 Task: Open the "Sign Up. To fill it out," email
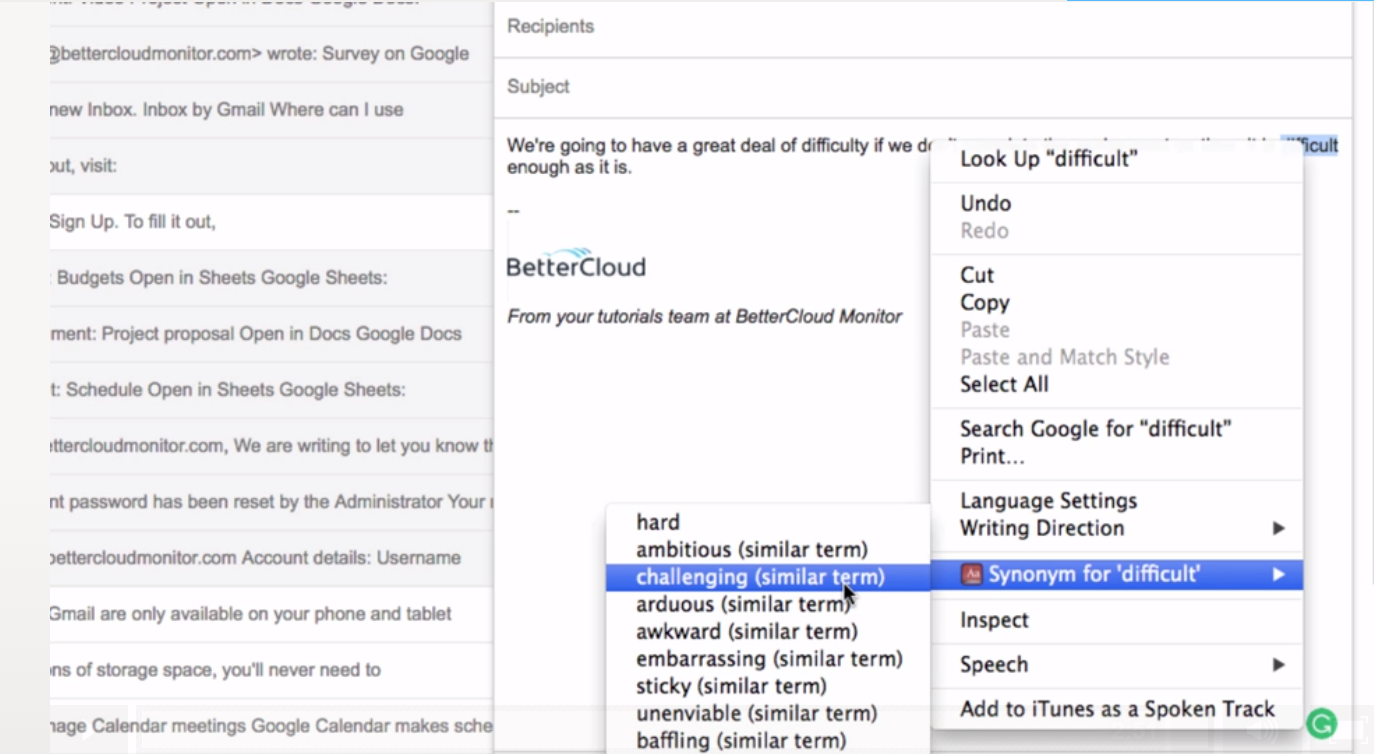(270, 222)
